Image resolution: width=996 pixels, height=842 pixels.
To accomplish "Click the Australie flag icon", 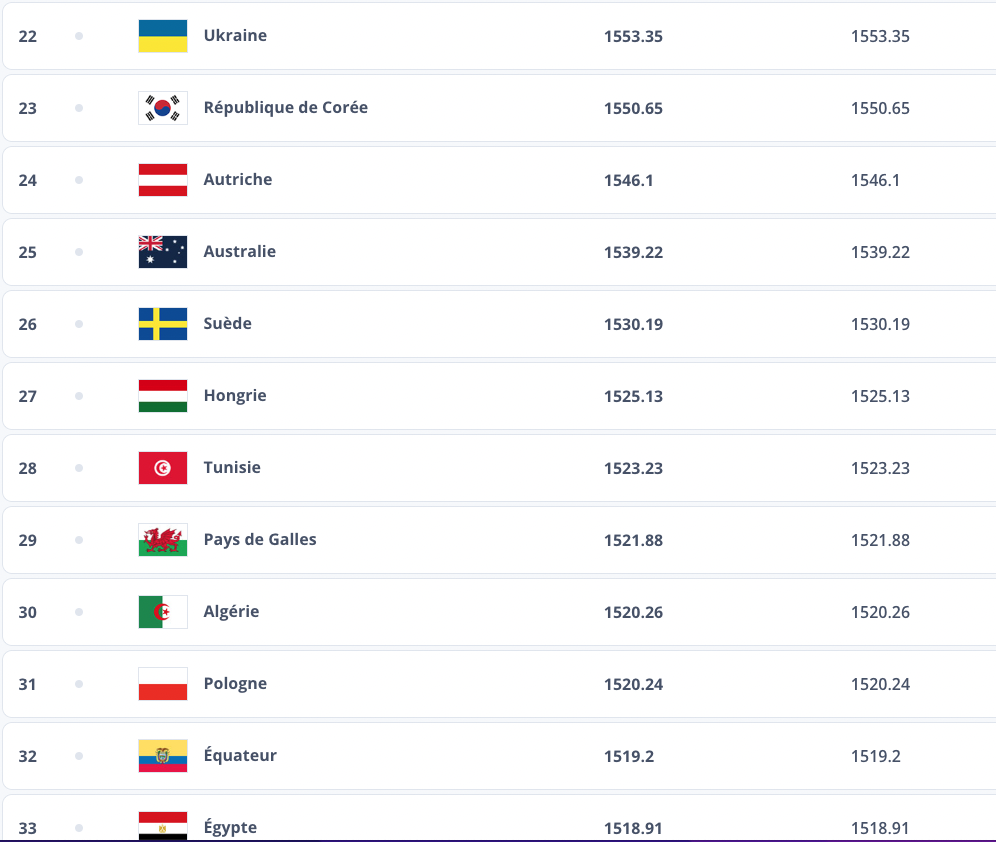I will tap(163, 252).
